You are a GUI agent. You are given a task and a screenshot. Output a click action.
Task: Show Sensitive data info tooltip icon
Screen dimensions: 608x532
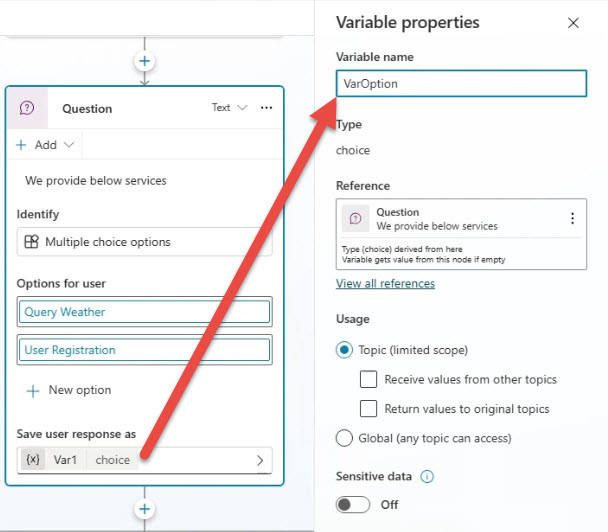pos(427,476)
